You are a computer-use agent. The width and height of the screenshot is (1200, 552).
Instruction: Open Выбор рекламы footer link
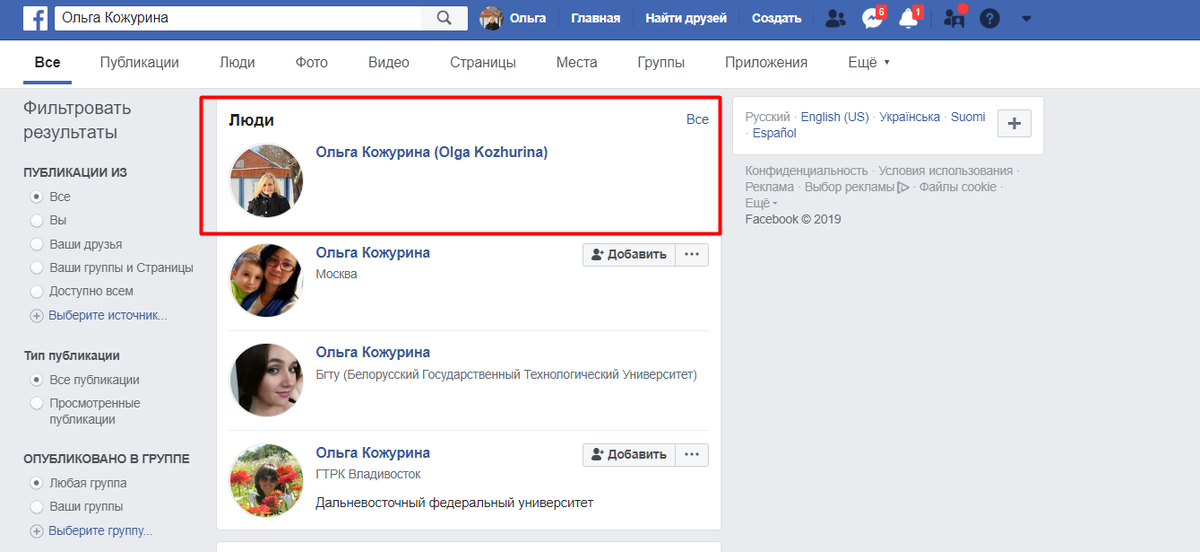pos(856,187)
